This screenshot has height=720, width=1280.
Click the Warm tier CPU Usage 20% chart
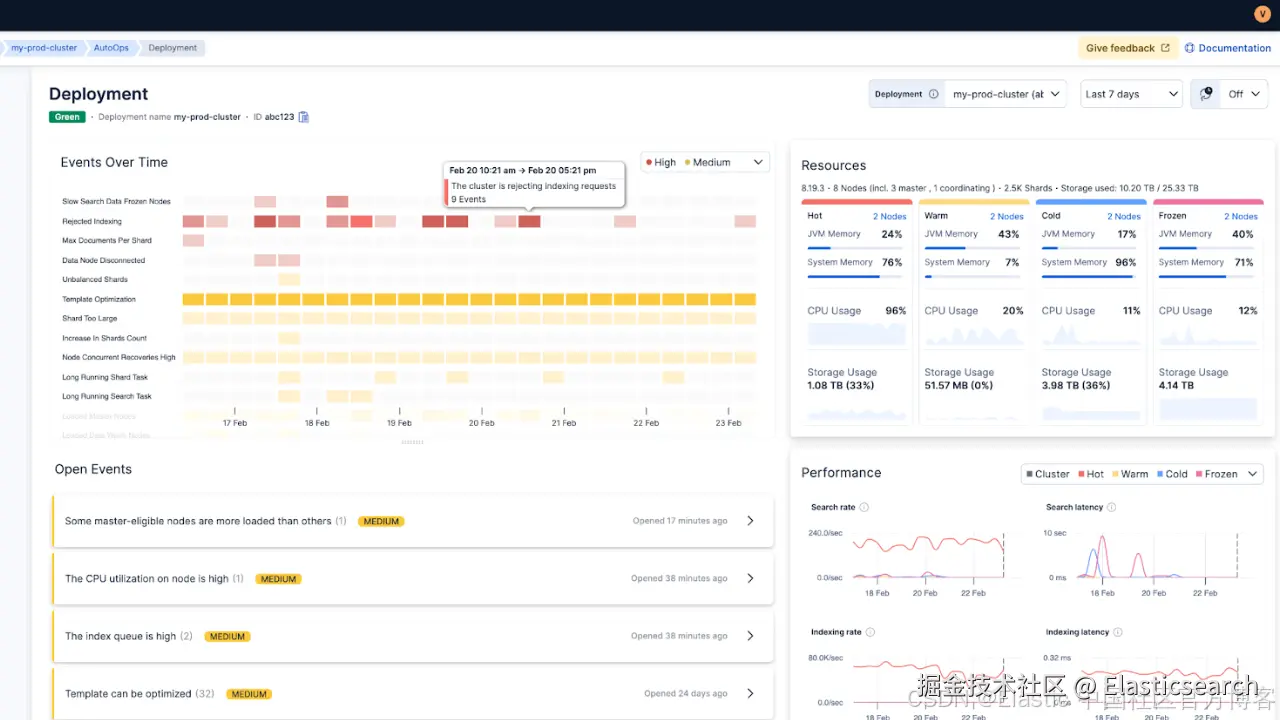[974, 334]
